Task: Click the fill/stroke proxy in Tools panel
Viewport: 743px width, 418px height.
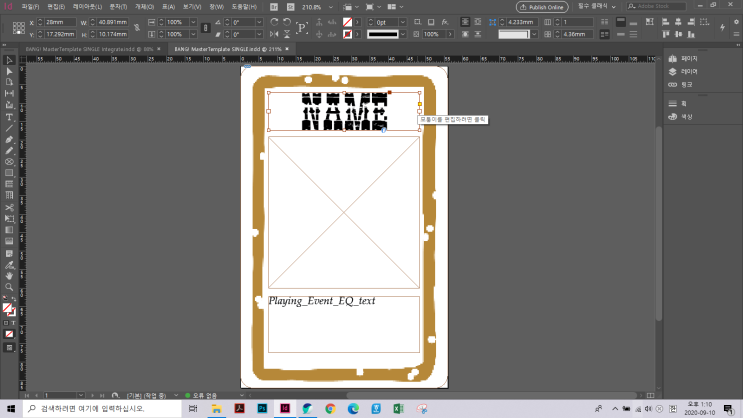Action: (x=8, y=309)
